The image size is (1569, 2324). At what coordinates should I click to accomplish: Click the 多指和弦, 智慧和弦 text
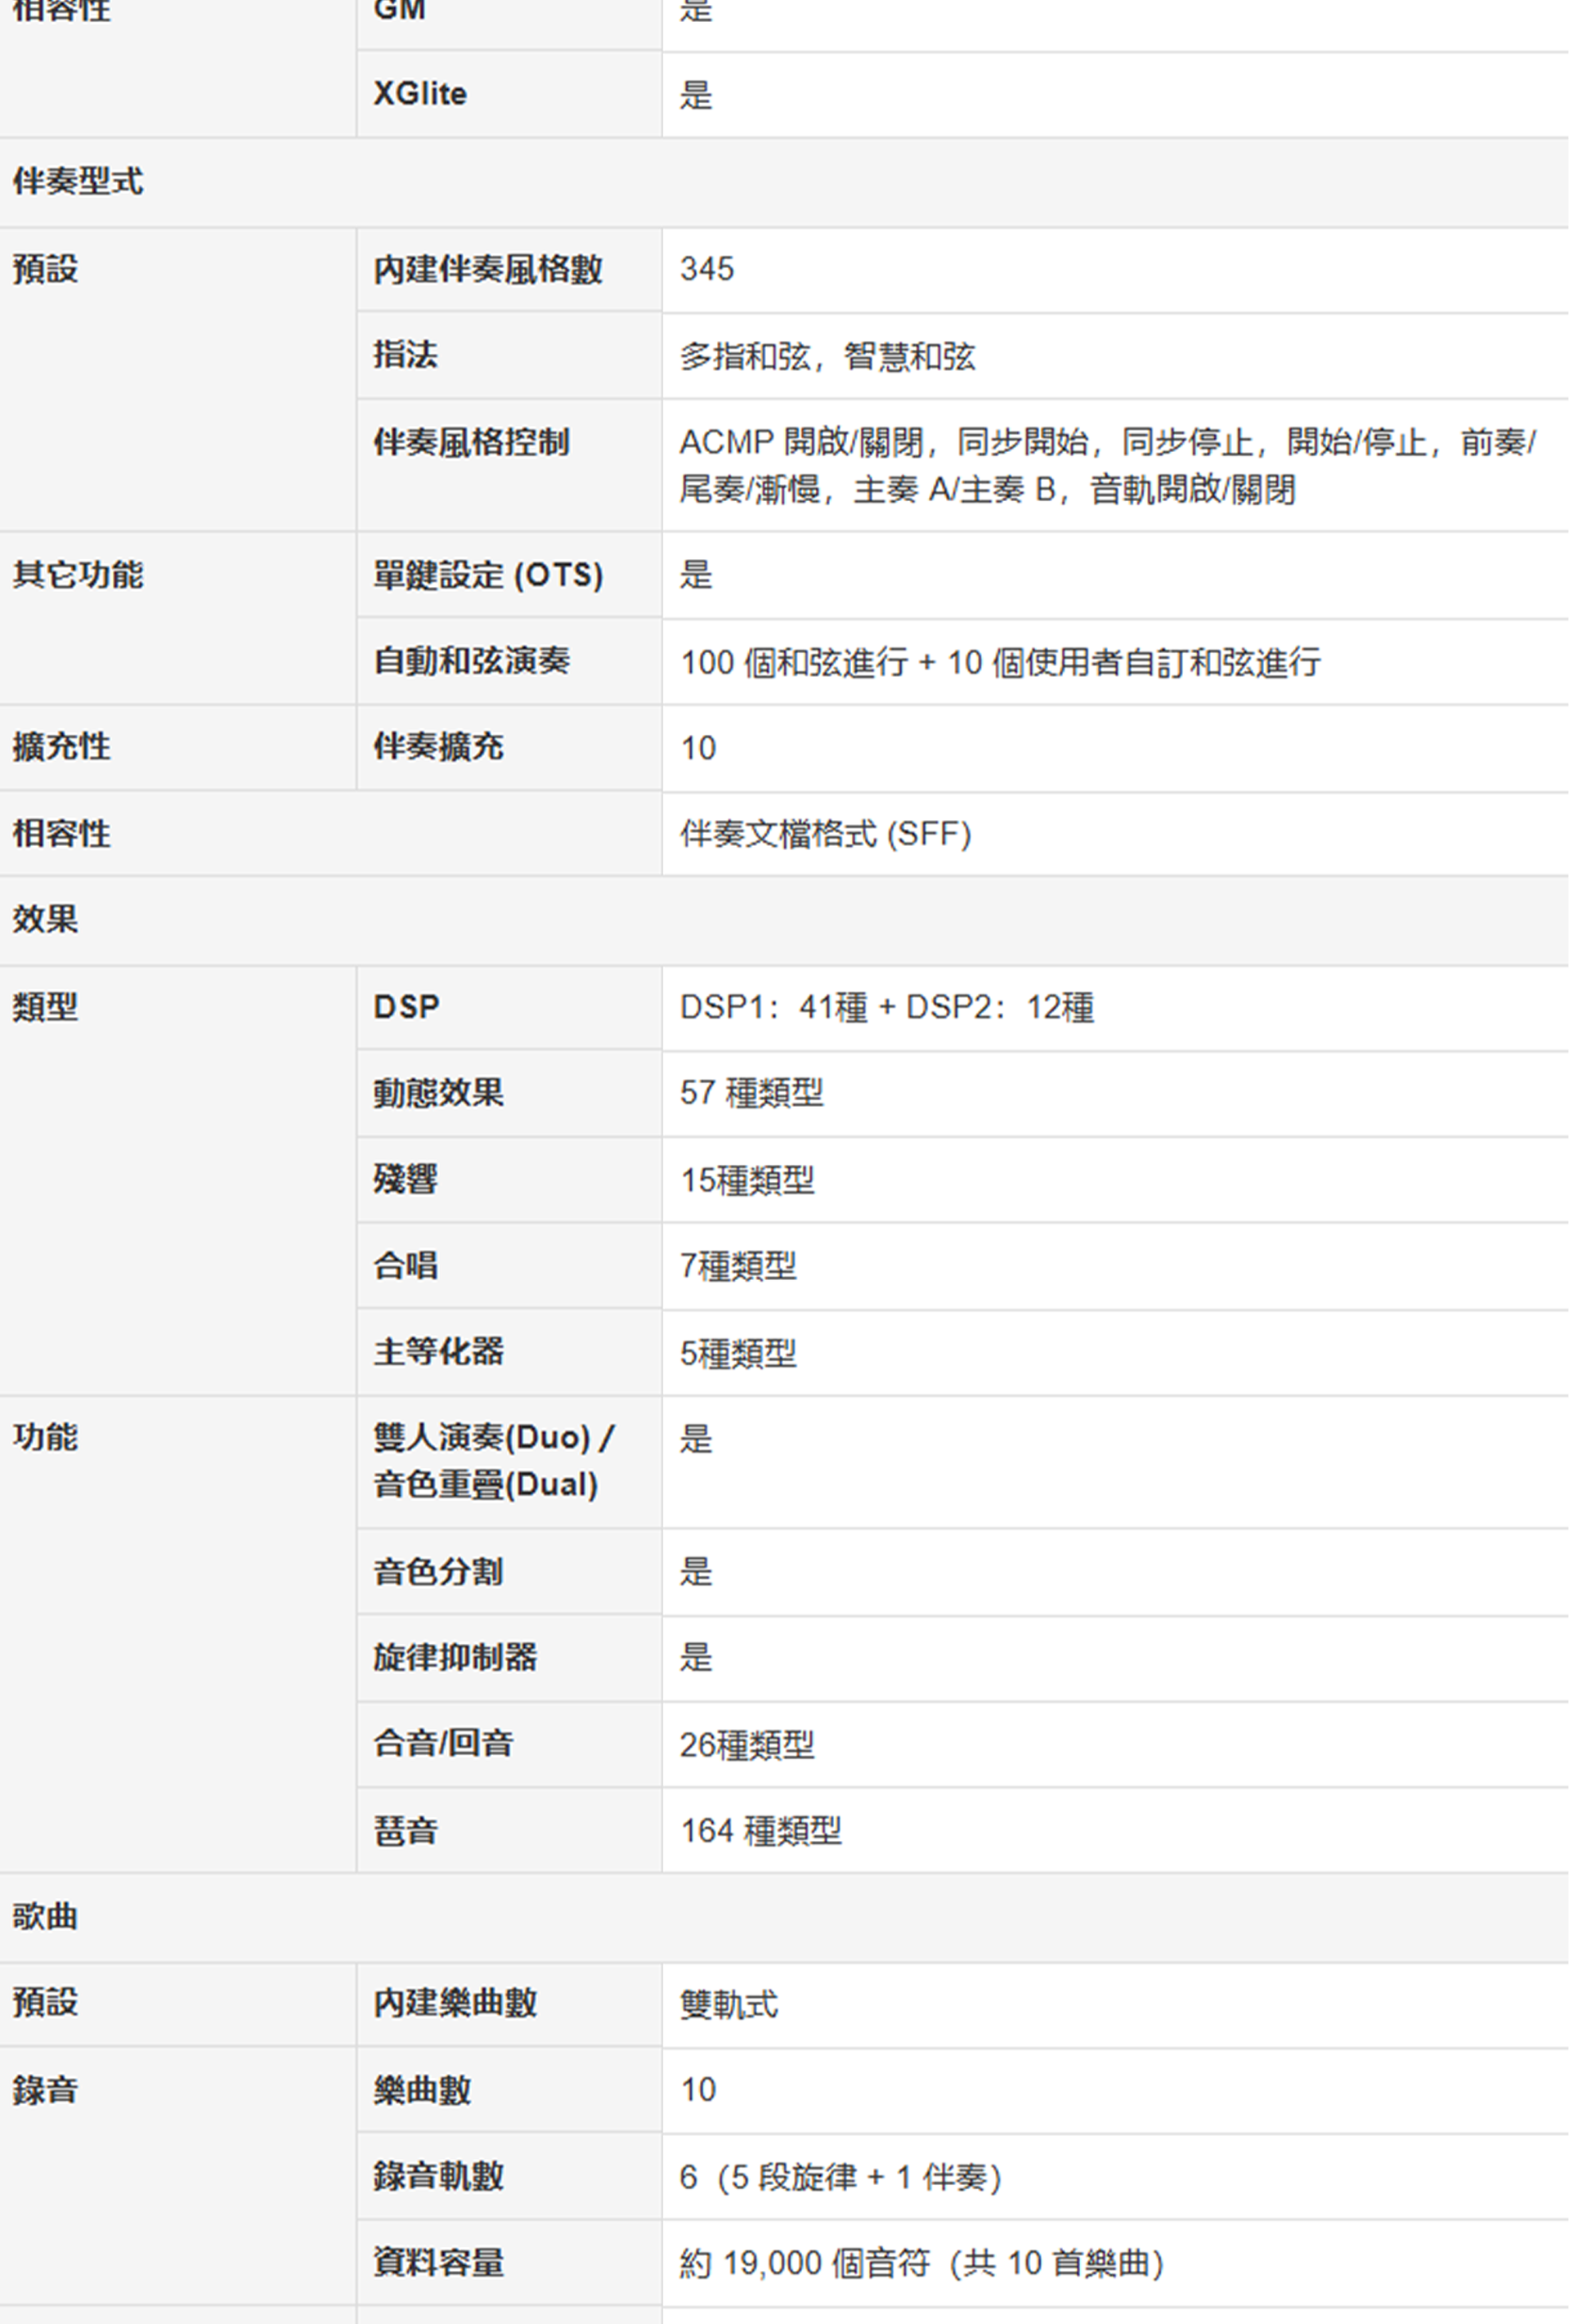826,356
